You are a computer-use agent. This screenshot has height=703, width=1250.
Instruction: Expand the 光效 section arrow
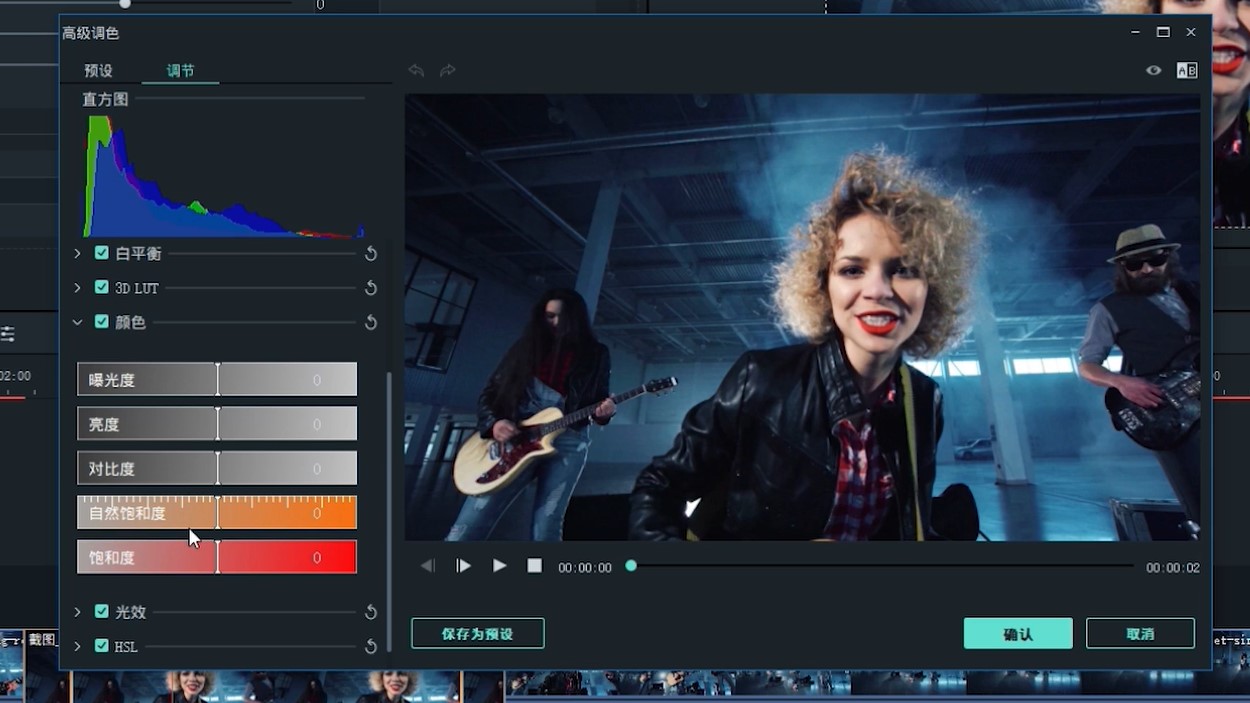(77, 612)
